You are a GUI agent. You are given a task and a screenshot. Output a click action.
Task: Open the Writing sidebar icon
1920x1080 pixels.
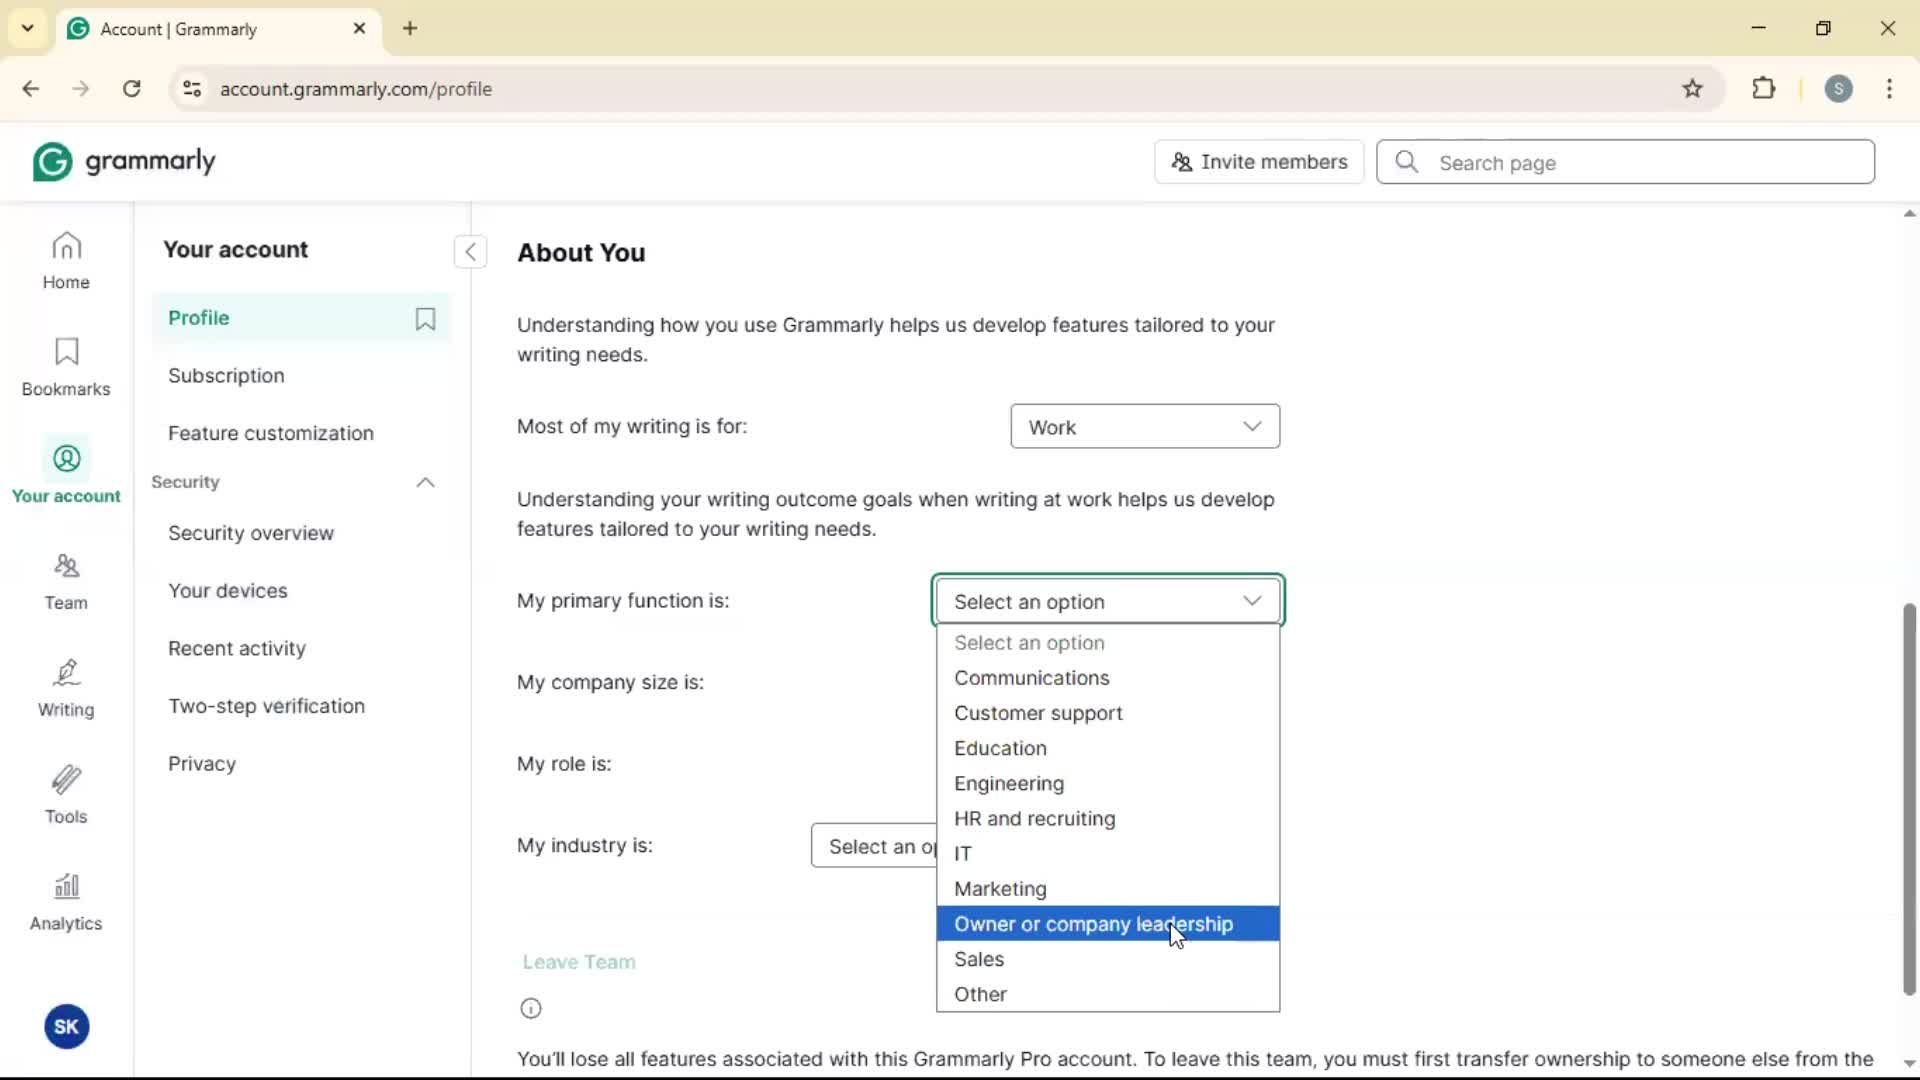66,688
